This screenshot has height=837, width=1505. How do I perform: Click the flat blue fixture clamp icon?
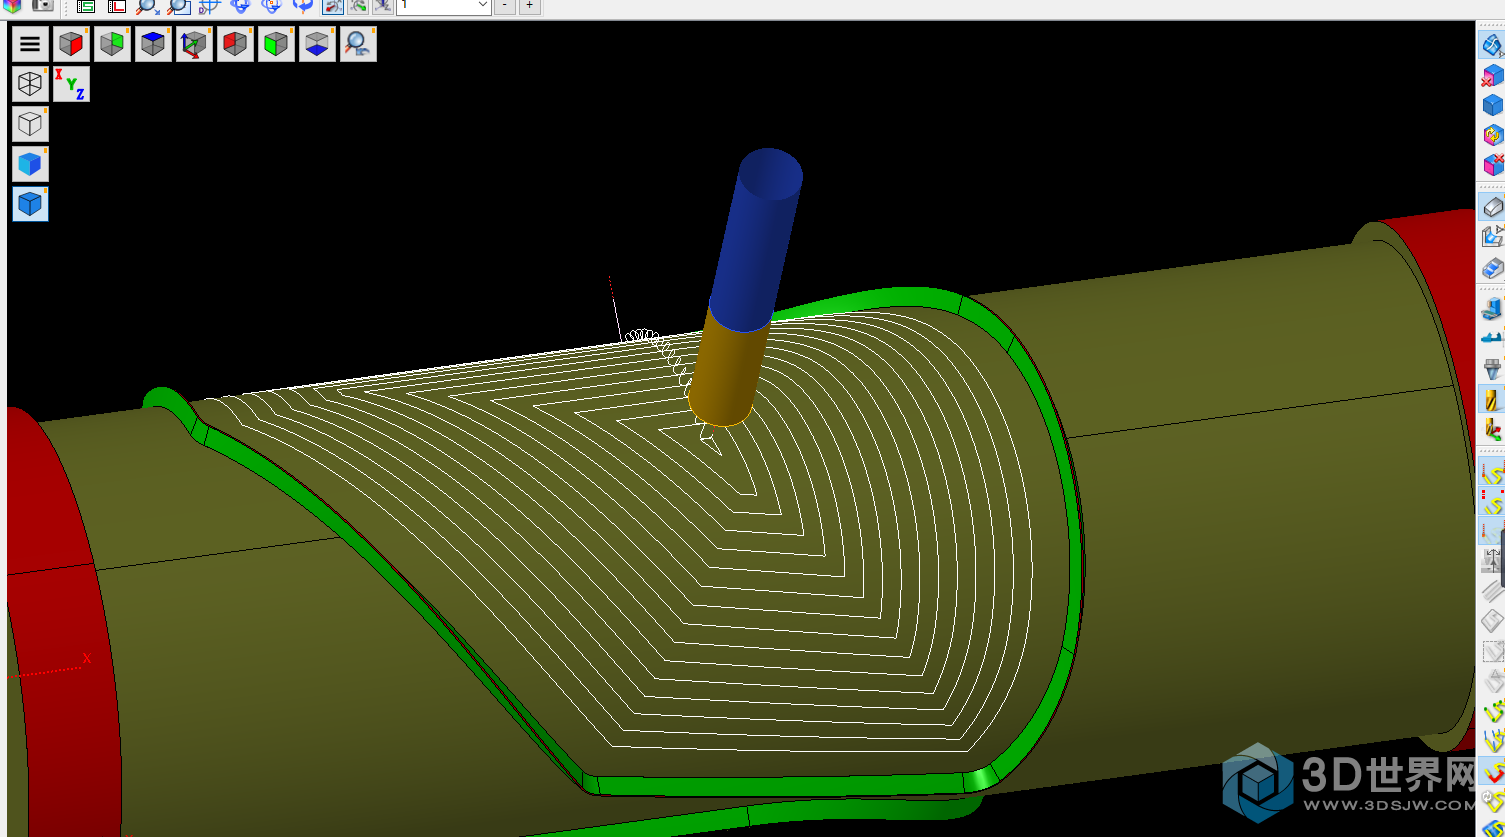1492,339
